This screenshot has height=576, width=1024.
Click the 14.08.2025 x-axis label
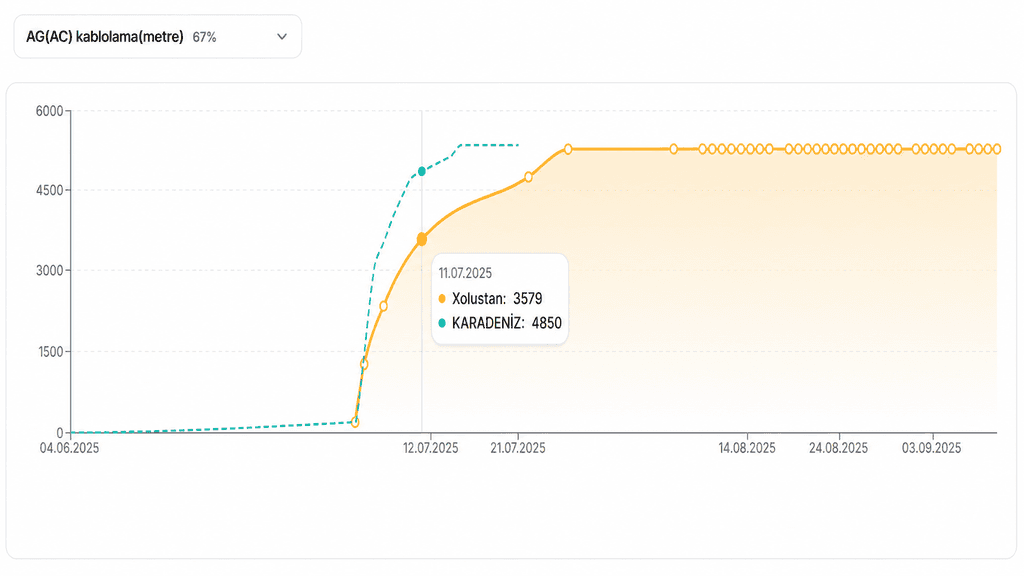(747, 448)
